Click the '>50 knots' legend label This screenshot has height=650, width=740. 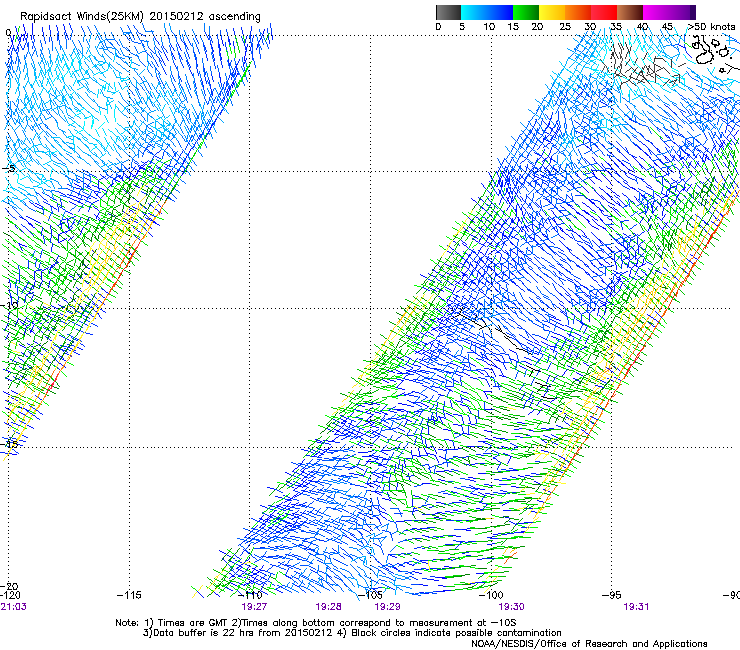point(711,26)
